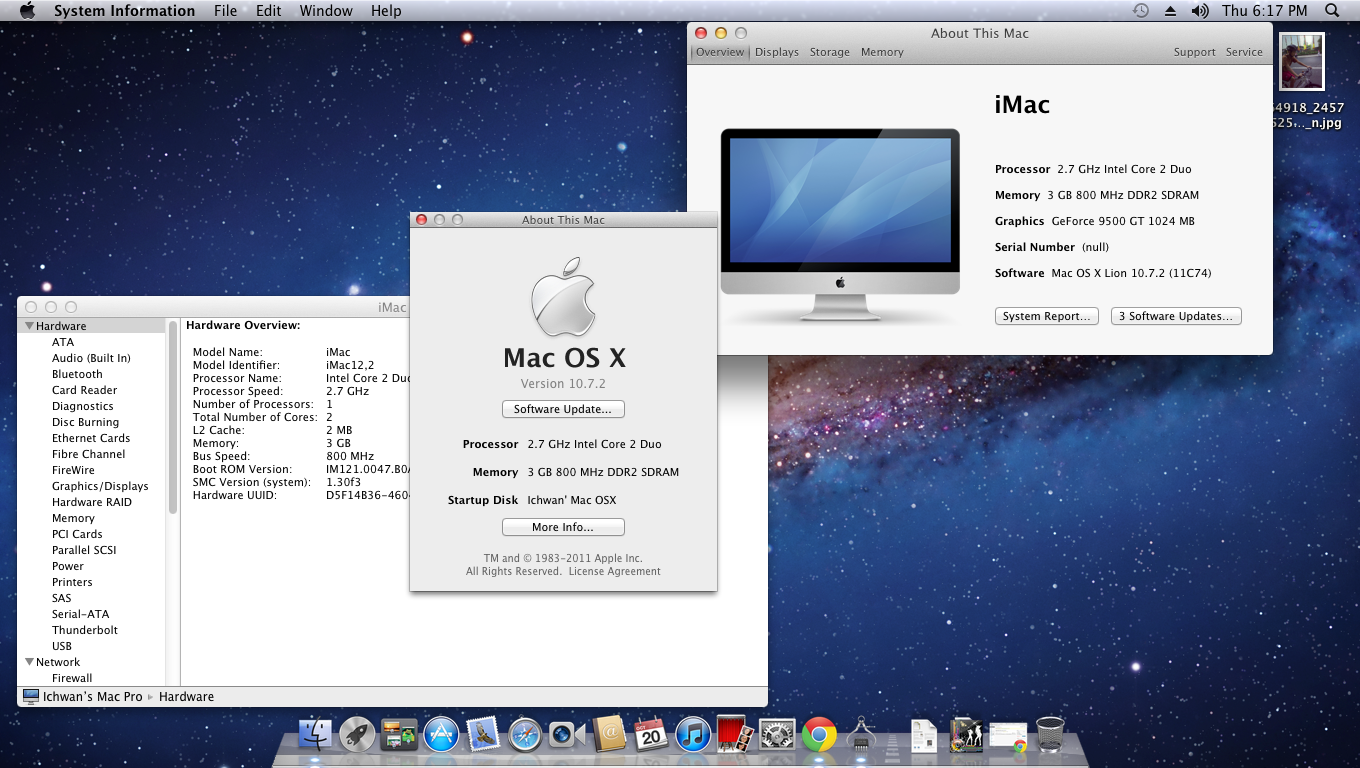The height and width of the screenshot is (768, 1360).
Task: Select the .jpg photo thumbnail on the desktop
Action: point(1302,62)
